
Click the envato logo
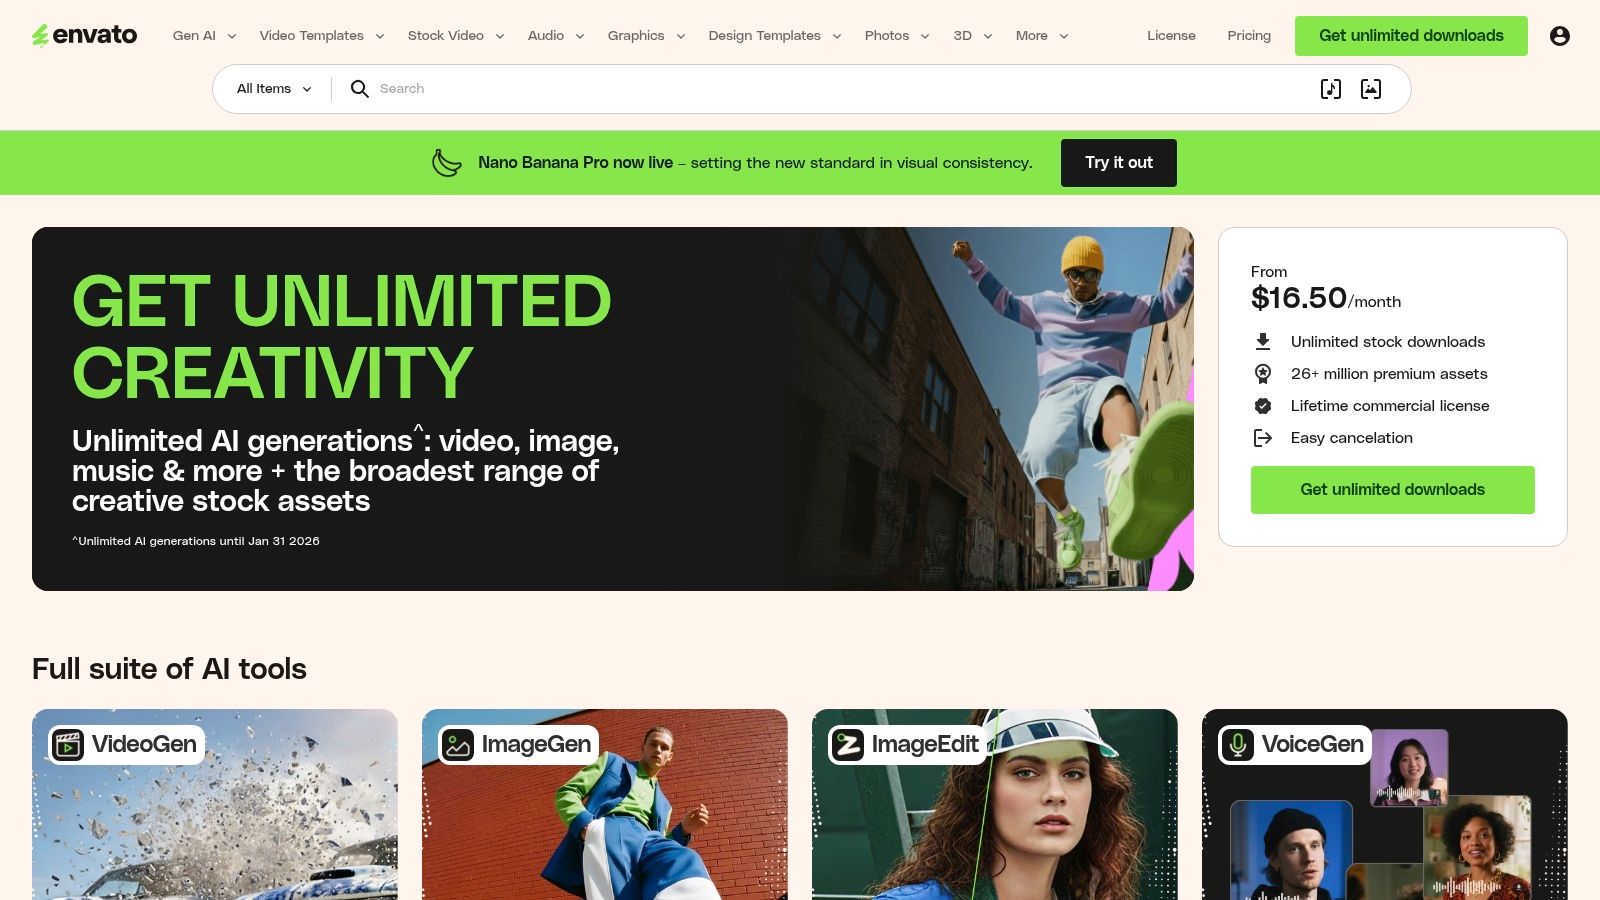85,35
